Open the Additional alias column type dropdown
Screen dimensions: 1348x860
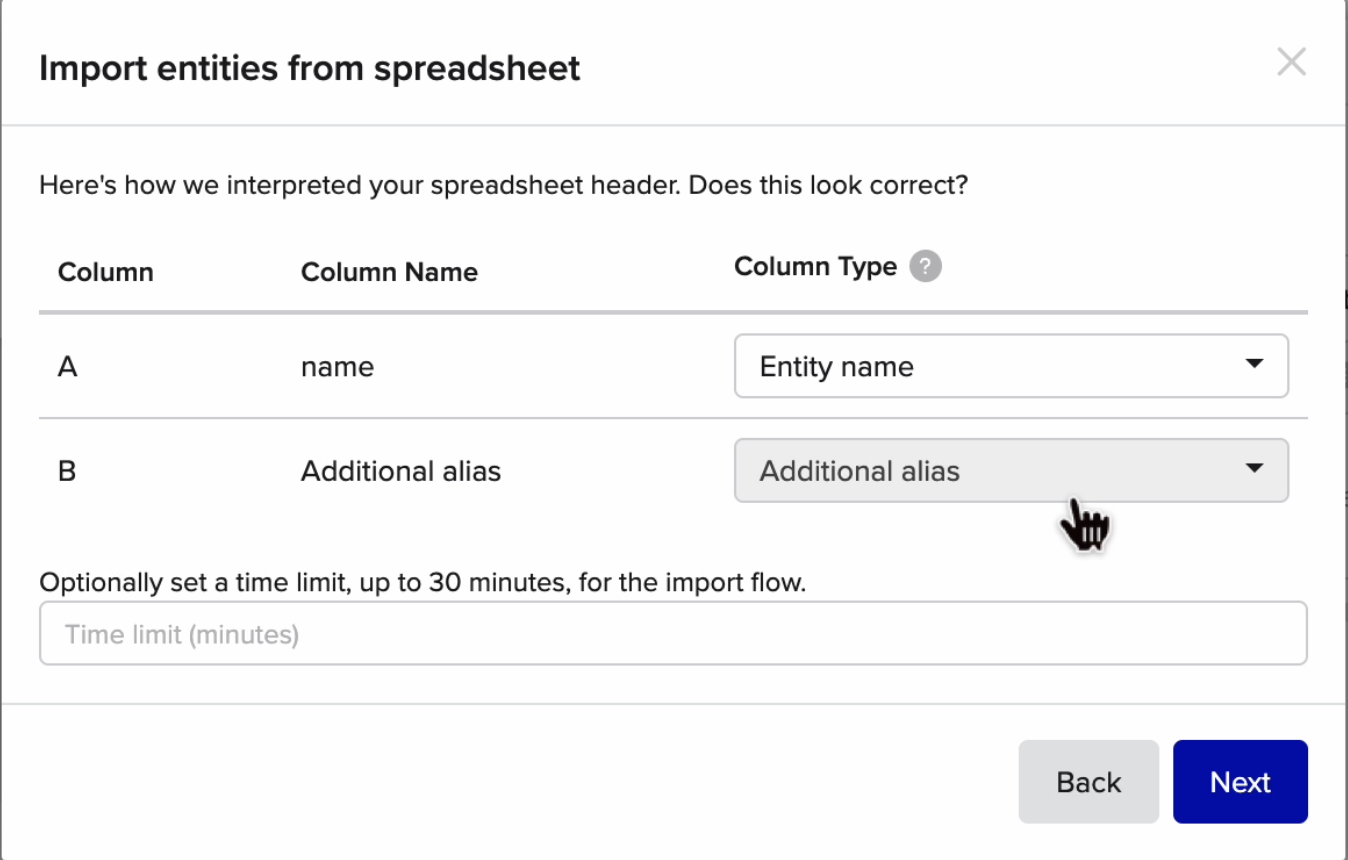point(1011,470)
